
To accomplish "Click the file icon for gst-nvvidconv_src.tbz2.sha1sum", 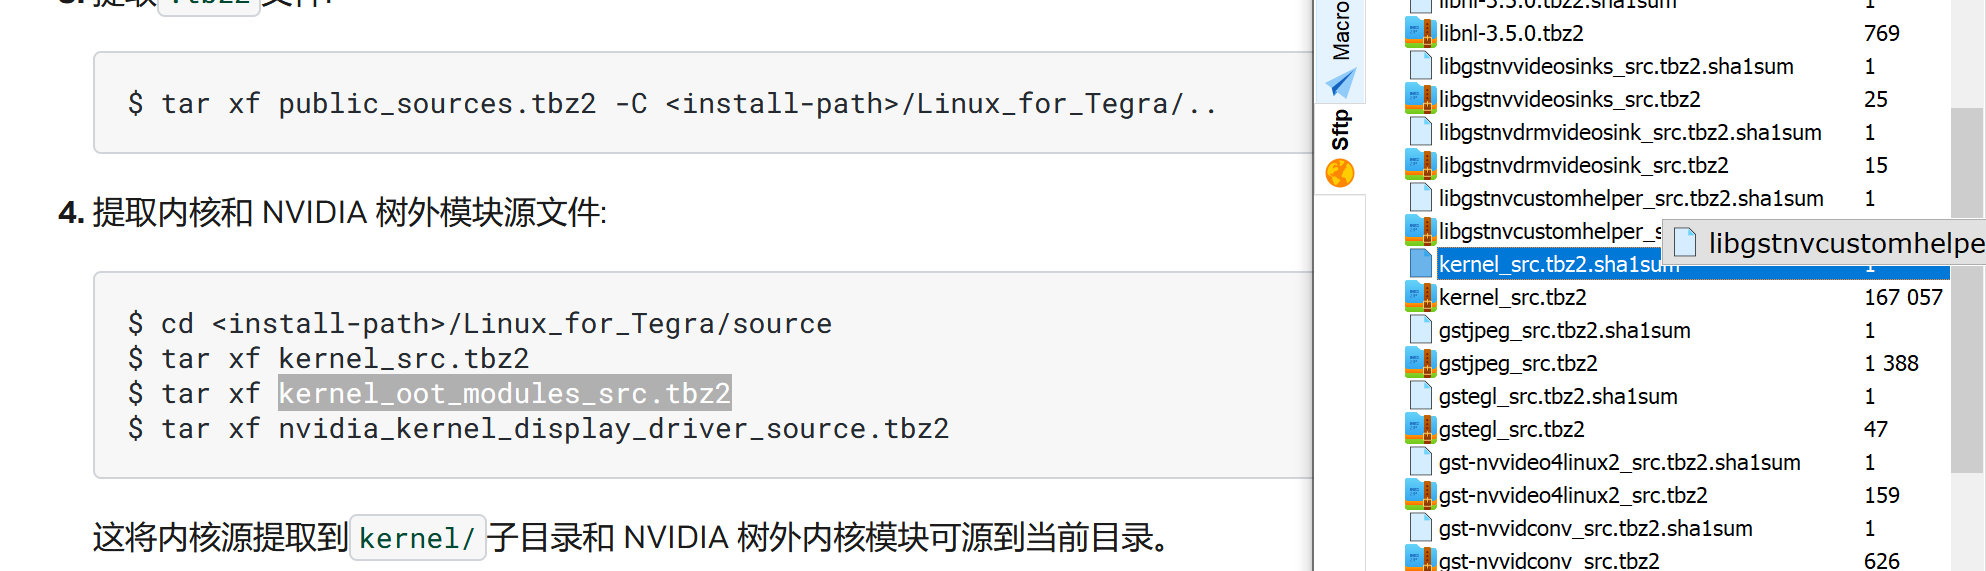I will coord(1420,528).
